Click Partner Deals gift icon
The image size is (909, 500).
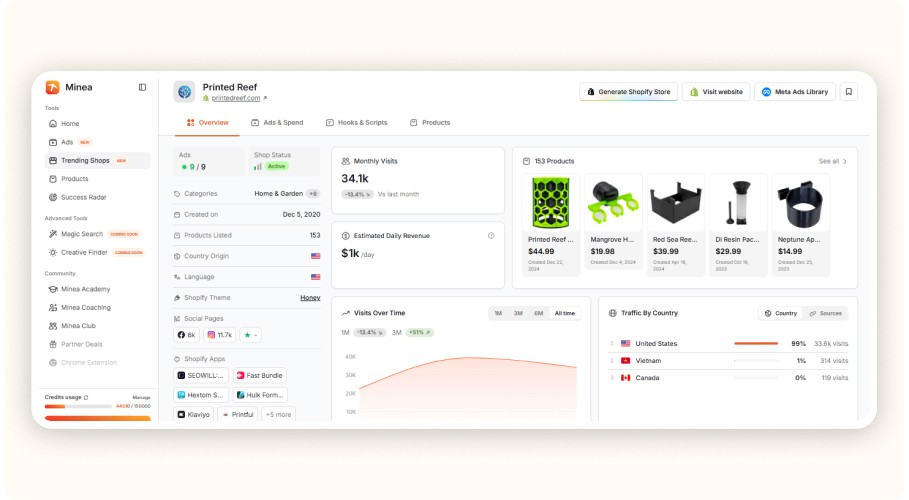pos(53,344)
